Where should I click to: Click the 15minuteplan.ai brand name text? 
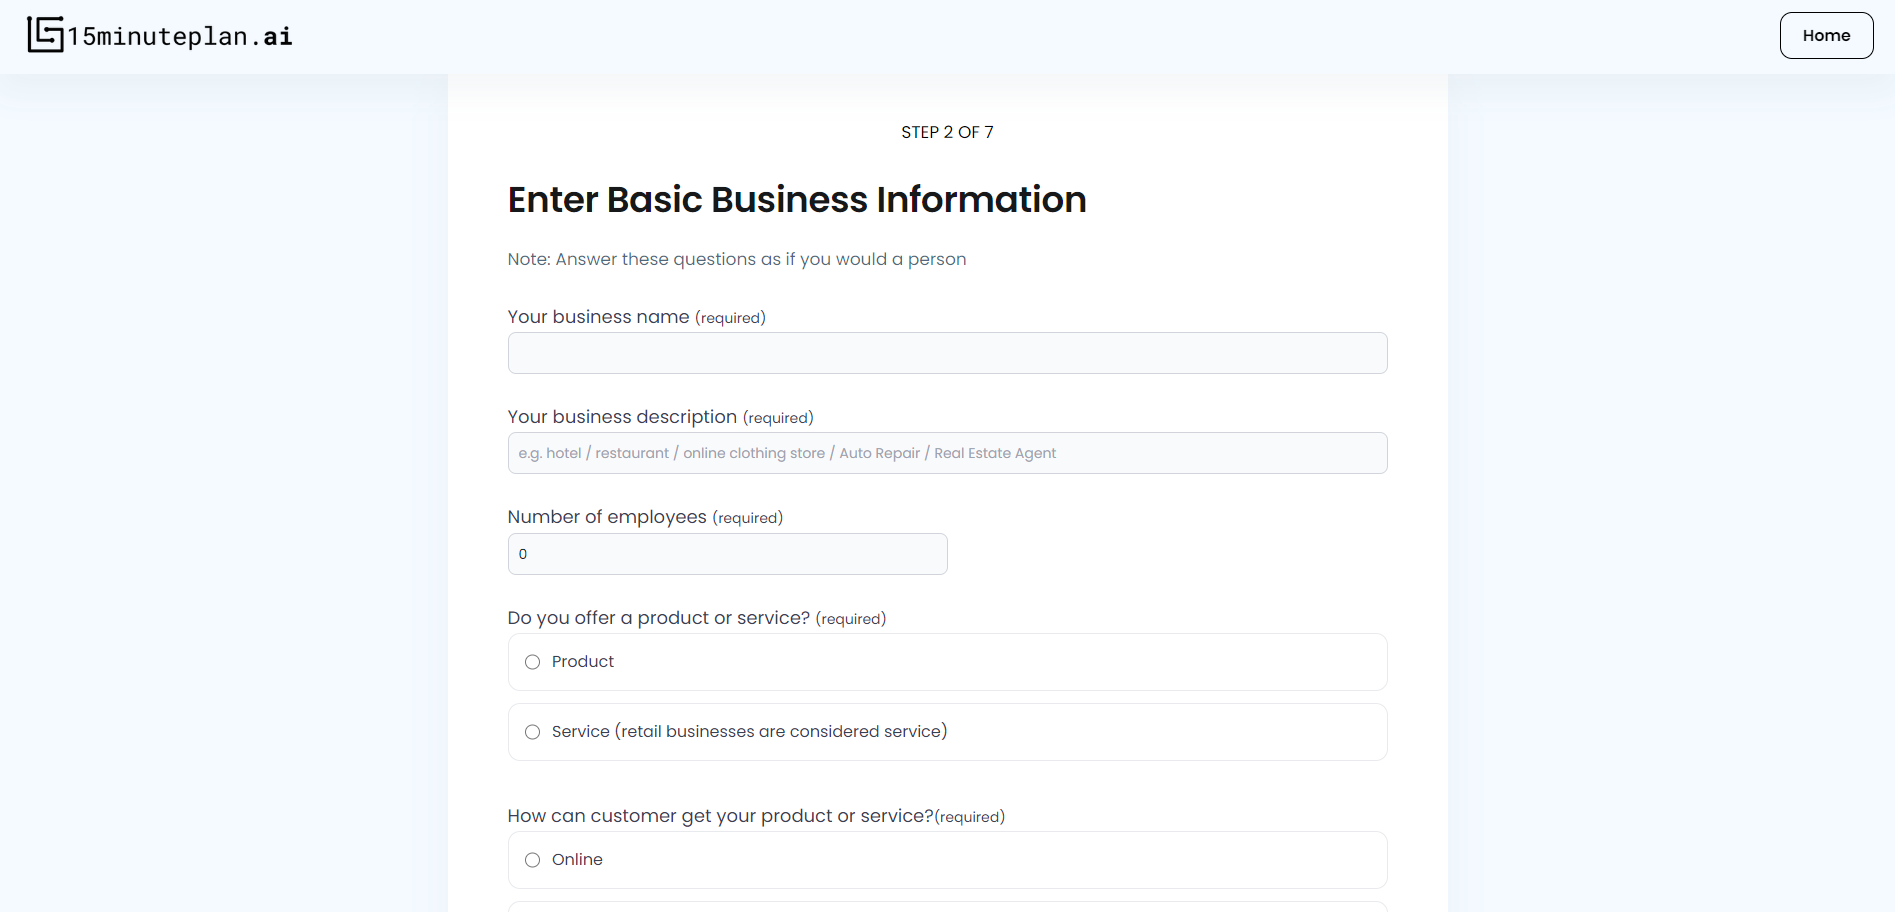180,36
